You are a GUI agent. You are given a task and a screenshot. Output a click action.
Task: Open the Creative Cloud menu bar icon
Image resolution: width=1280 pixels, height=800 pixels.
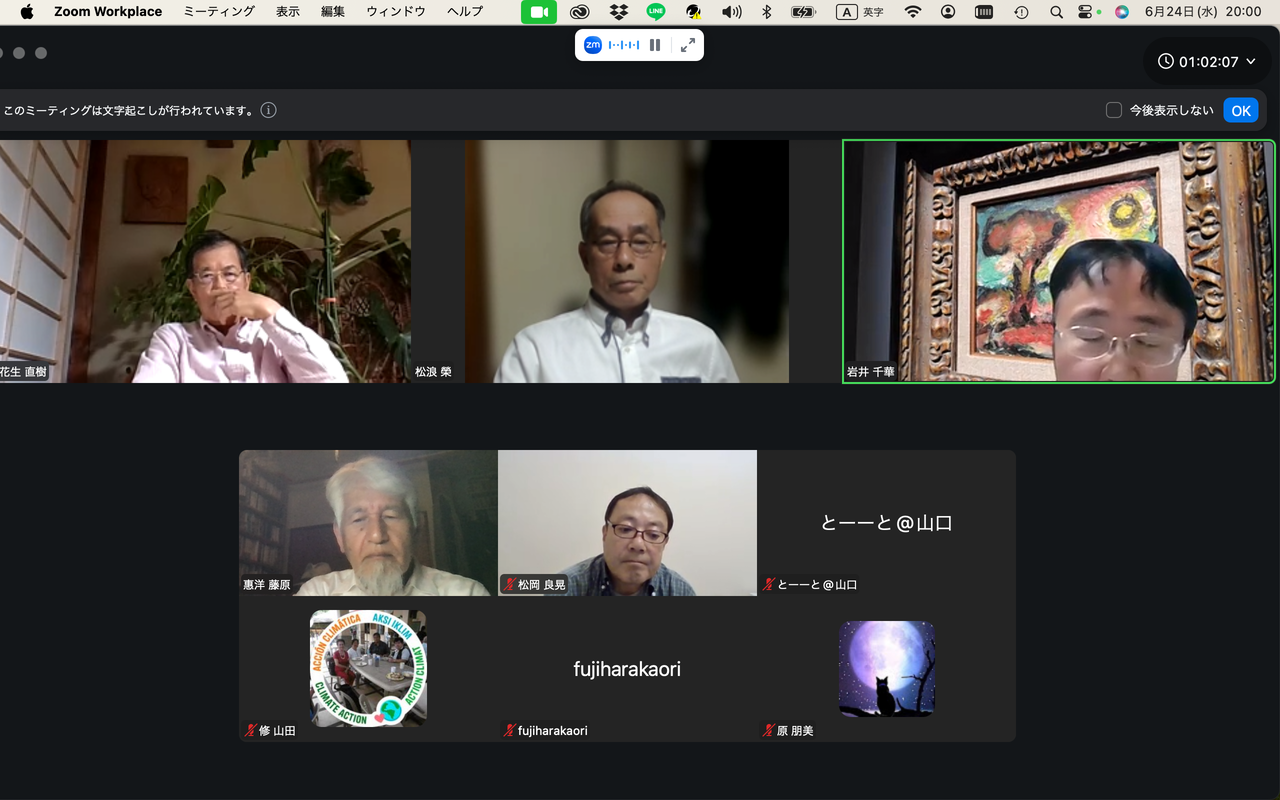pyautogui.click(x=579, y=12)
